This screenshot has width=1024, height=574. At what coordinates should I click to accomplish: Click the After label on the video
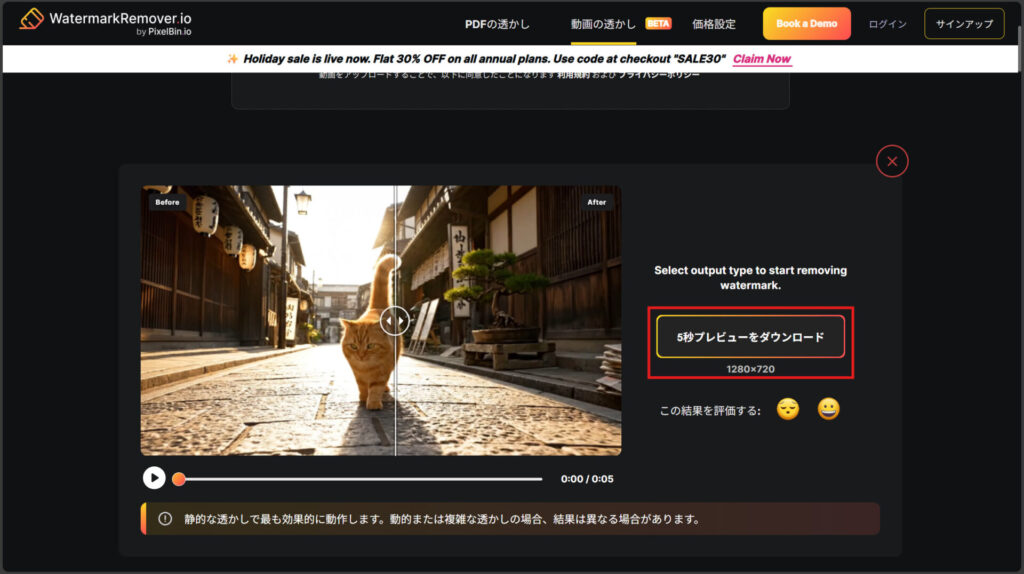point(596,202)
